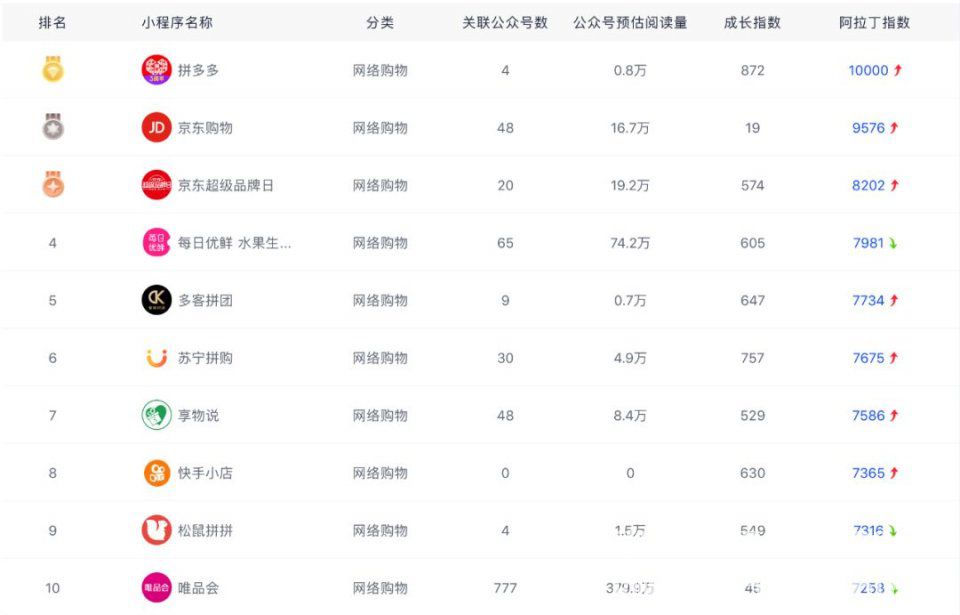Select the green 享物说 heart logo
The height and width of the screenshot is (615, 960).
coord(156,415)
